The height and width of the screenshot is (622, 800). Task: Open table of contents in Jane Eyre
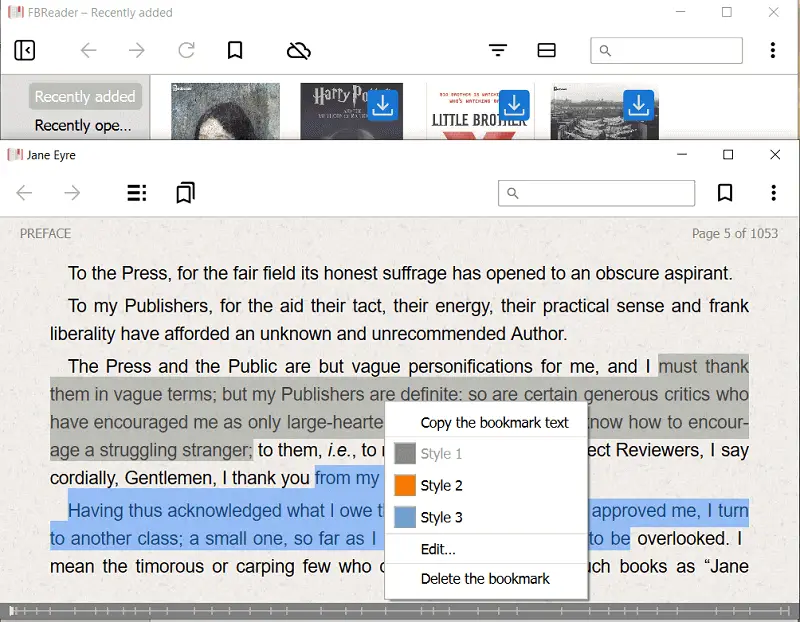(x=137, y=193)
